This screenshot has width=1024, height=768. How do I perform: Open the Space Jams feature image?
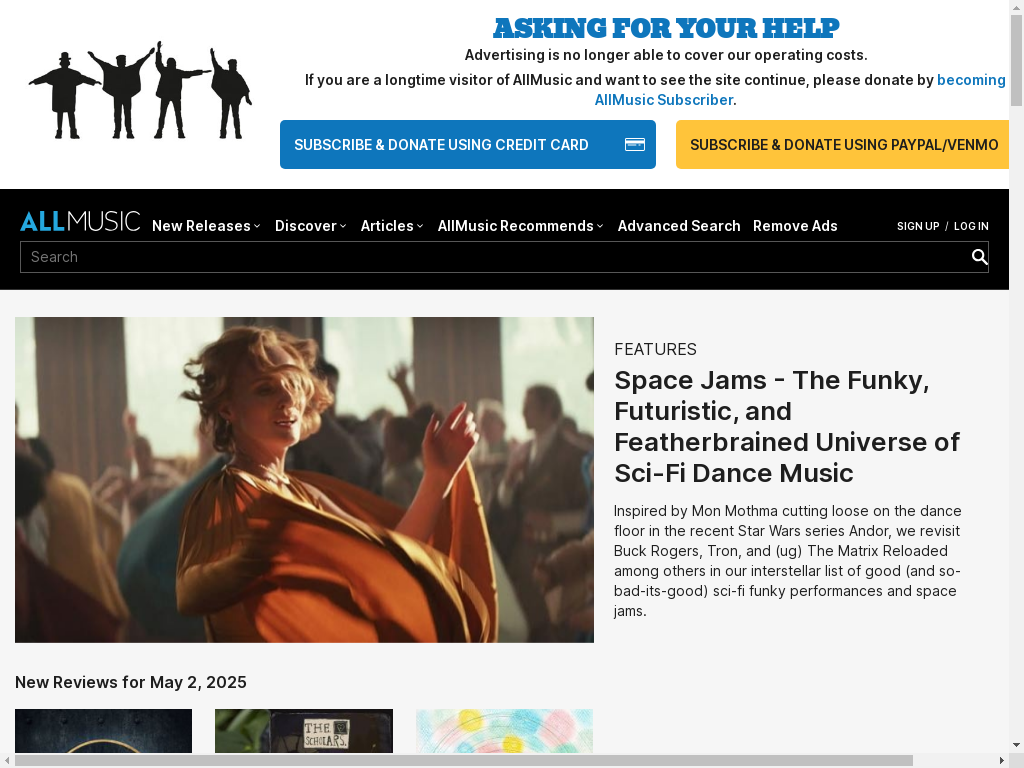click(304, 480)
